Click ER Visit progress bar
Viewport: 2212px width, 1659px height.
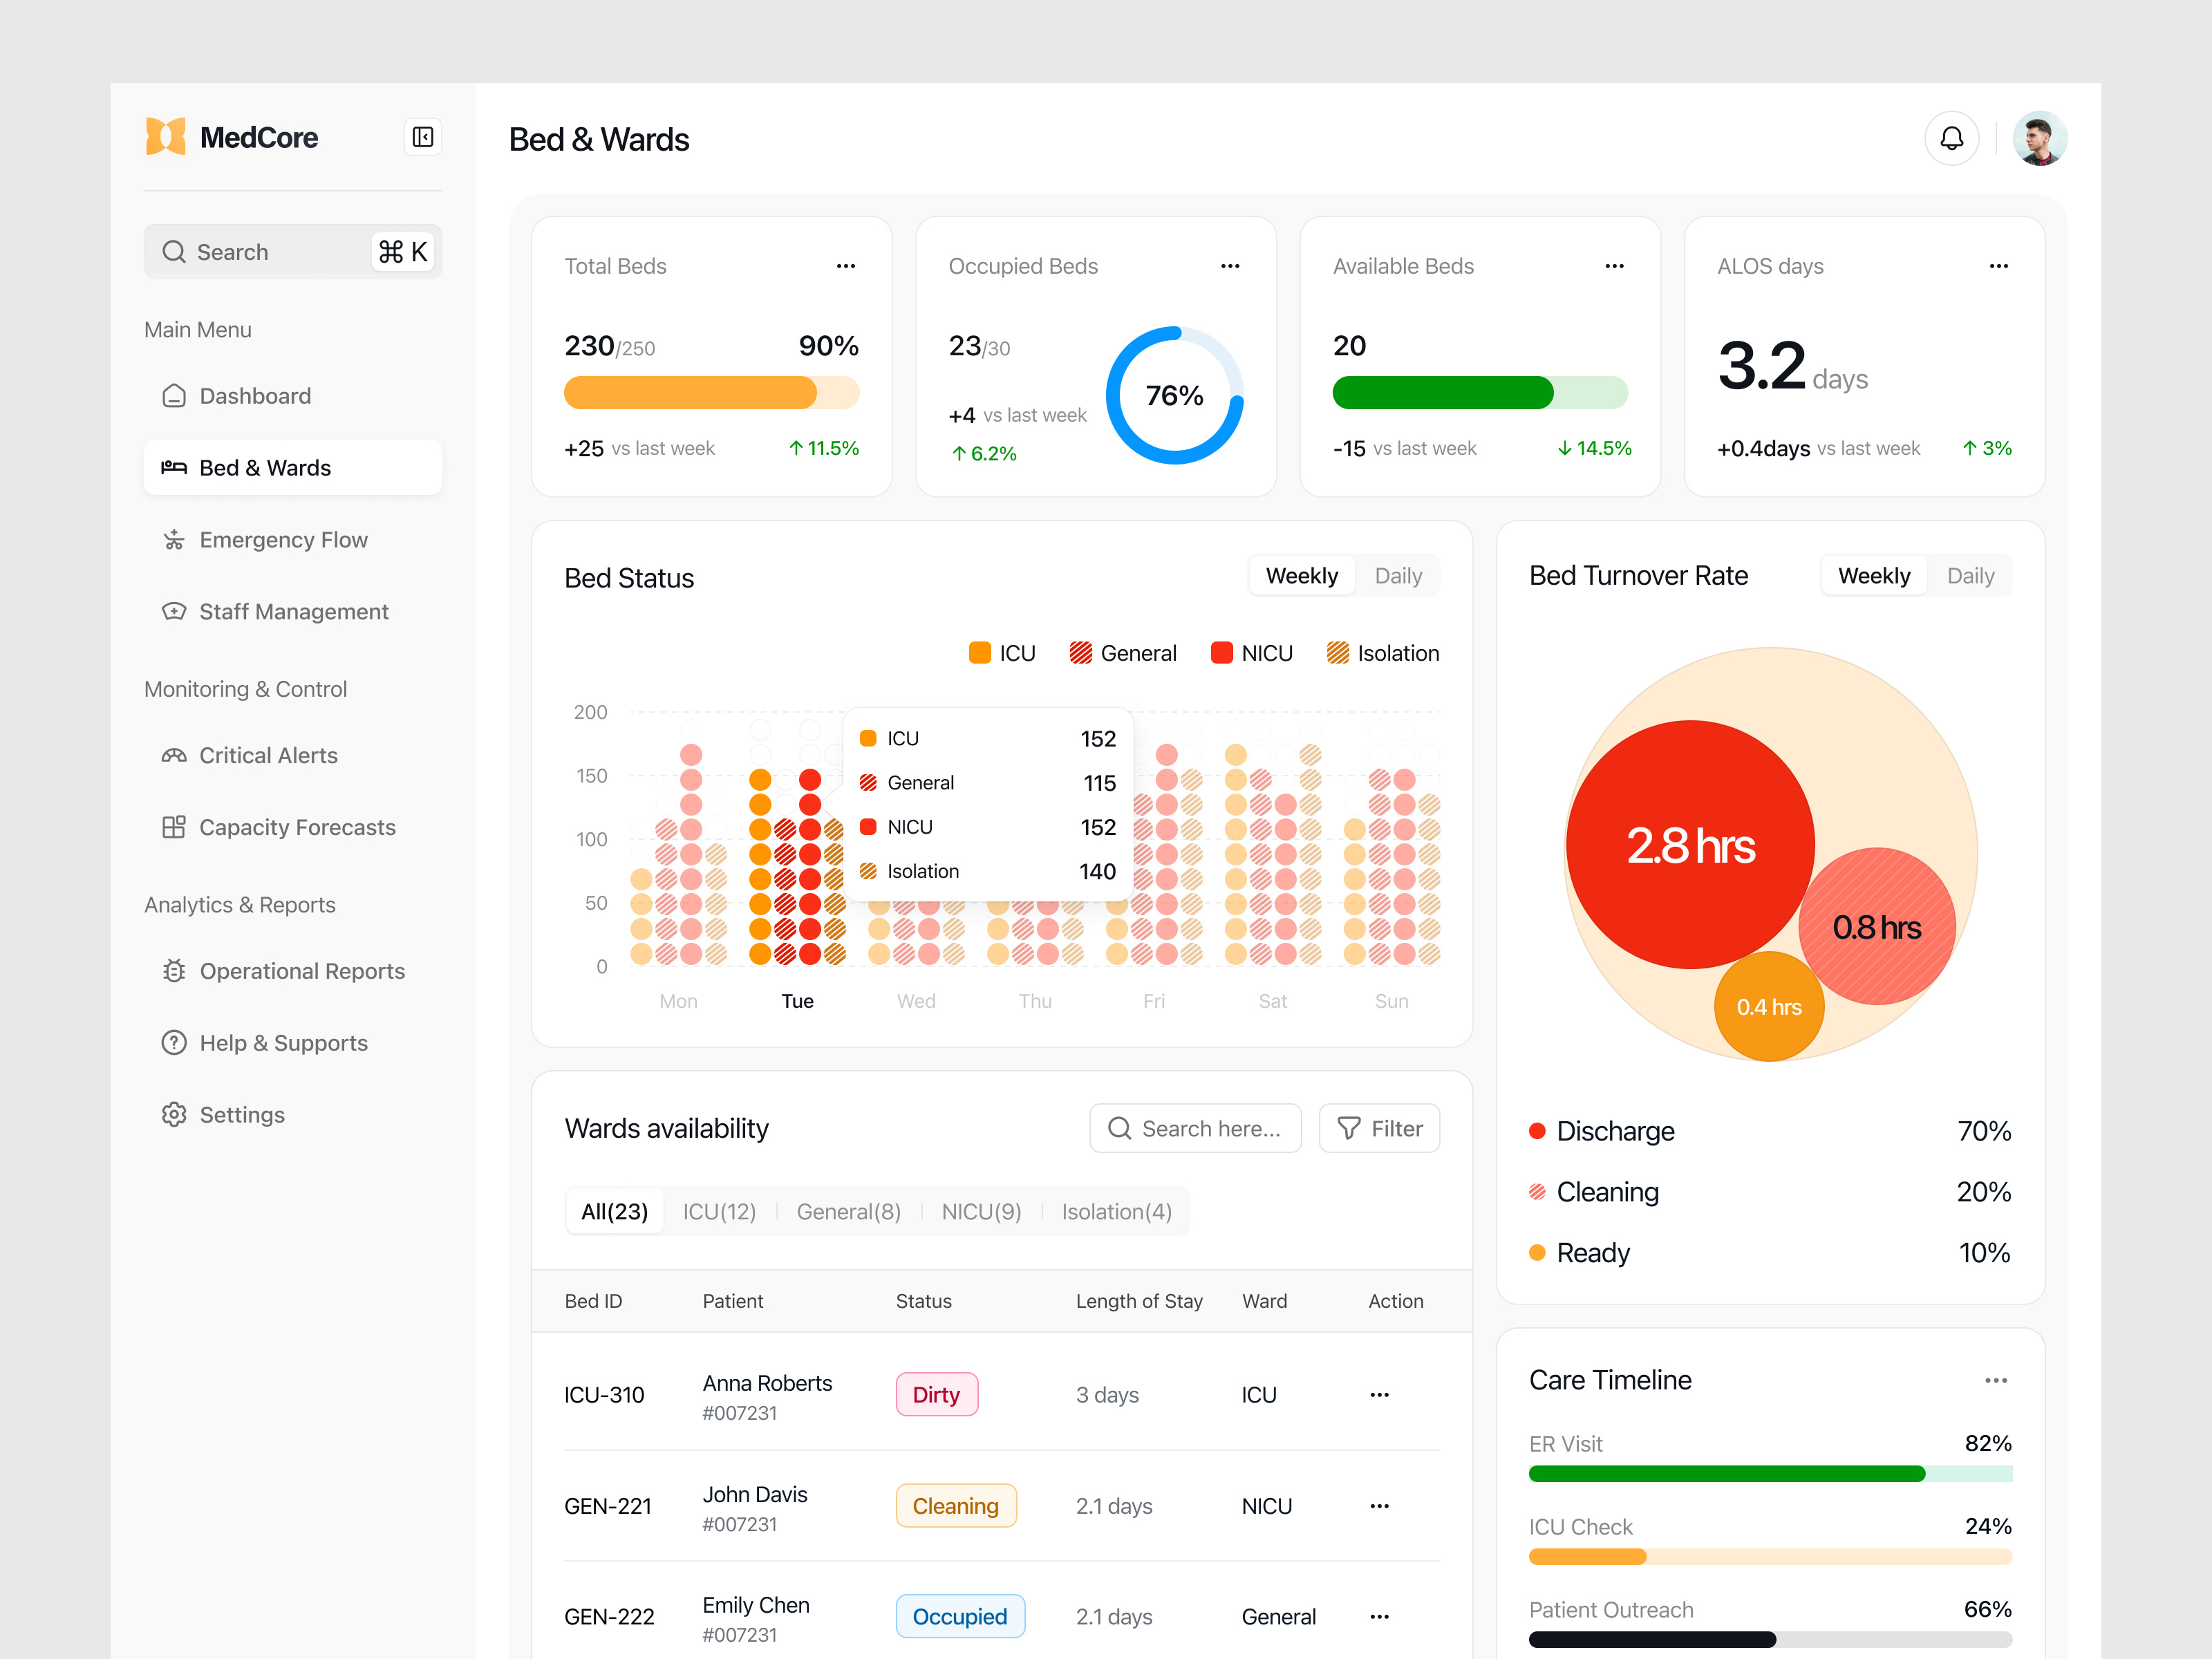point(1770,1474)
